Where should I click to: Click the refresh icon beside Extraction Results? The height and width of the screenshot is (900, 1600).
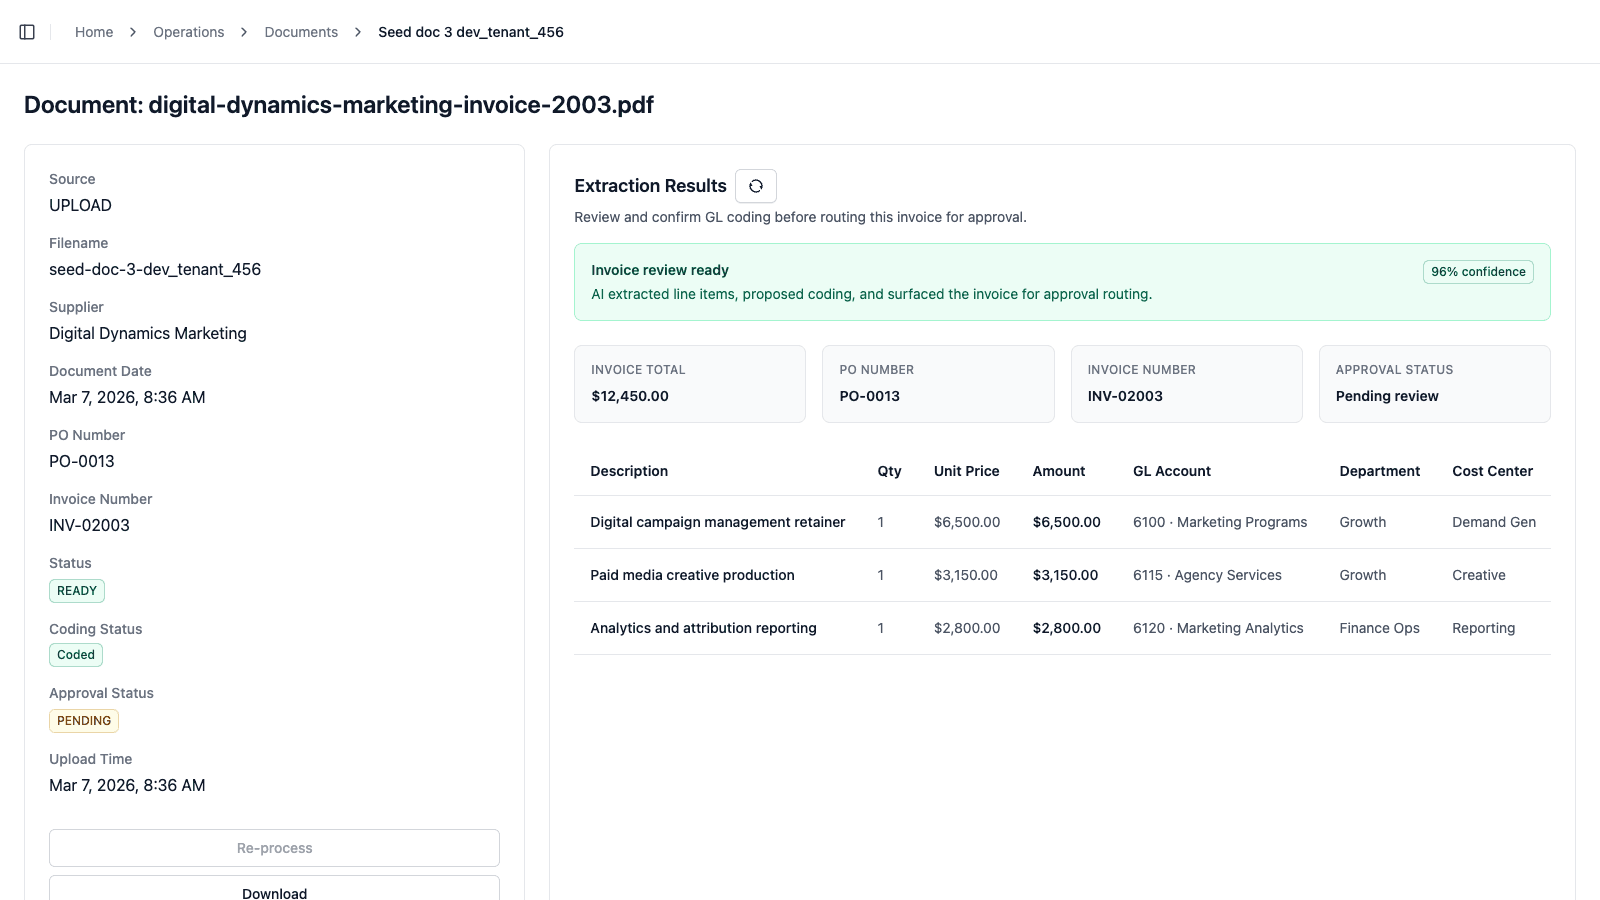coord(756,185)
